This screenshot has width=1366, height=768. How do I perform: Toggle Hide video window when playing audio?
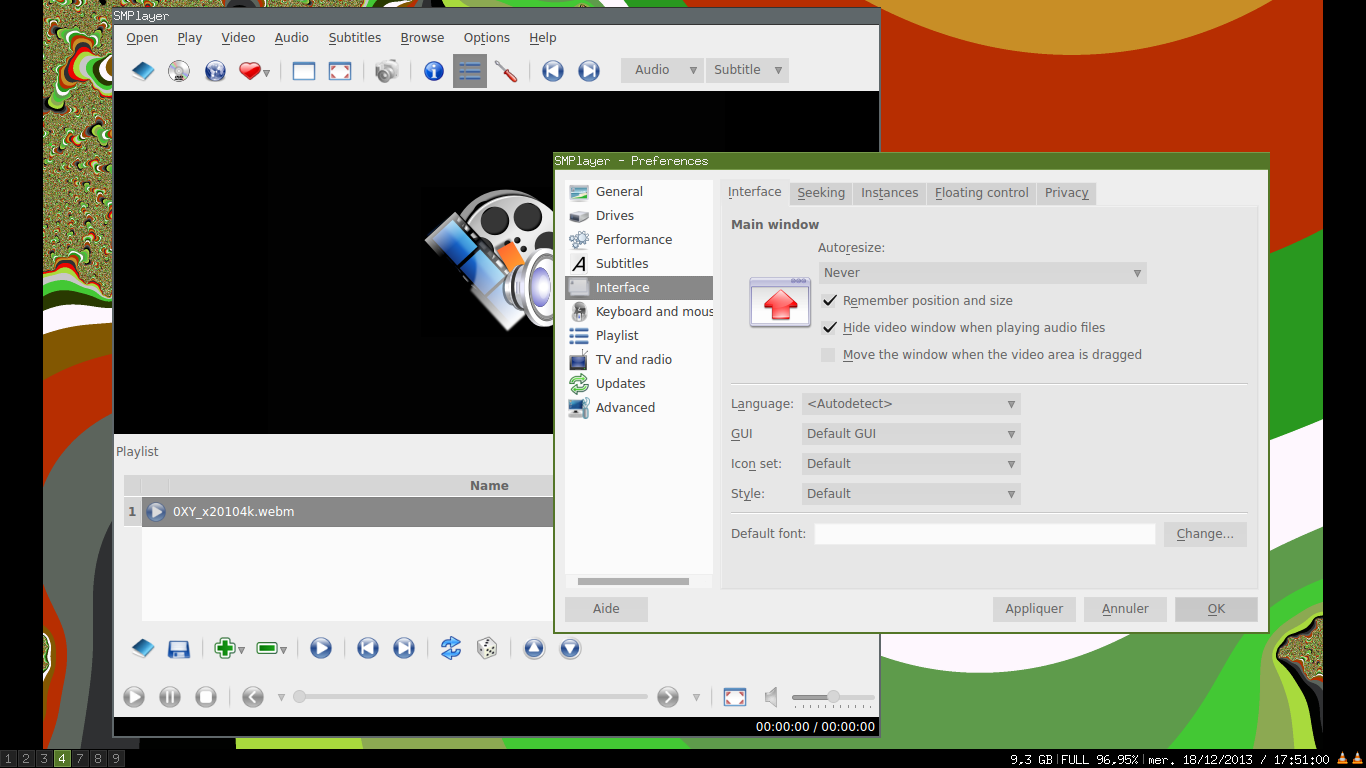[x=829, y=328]
